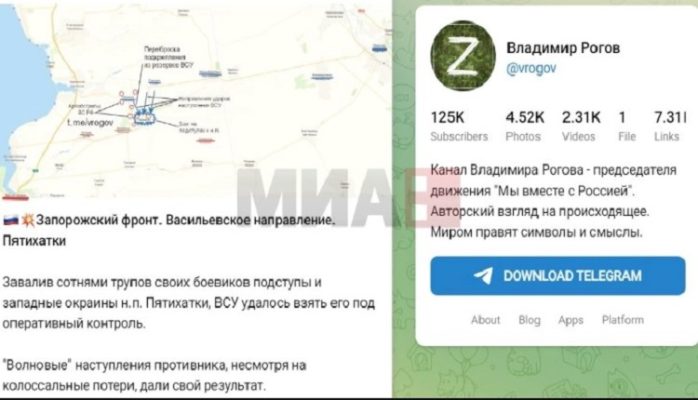This screenshot has width=698, height=400.
Task: Click the Russian flag emoji in post
Action: [11, 220]
